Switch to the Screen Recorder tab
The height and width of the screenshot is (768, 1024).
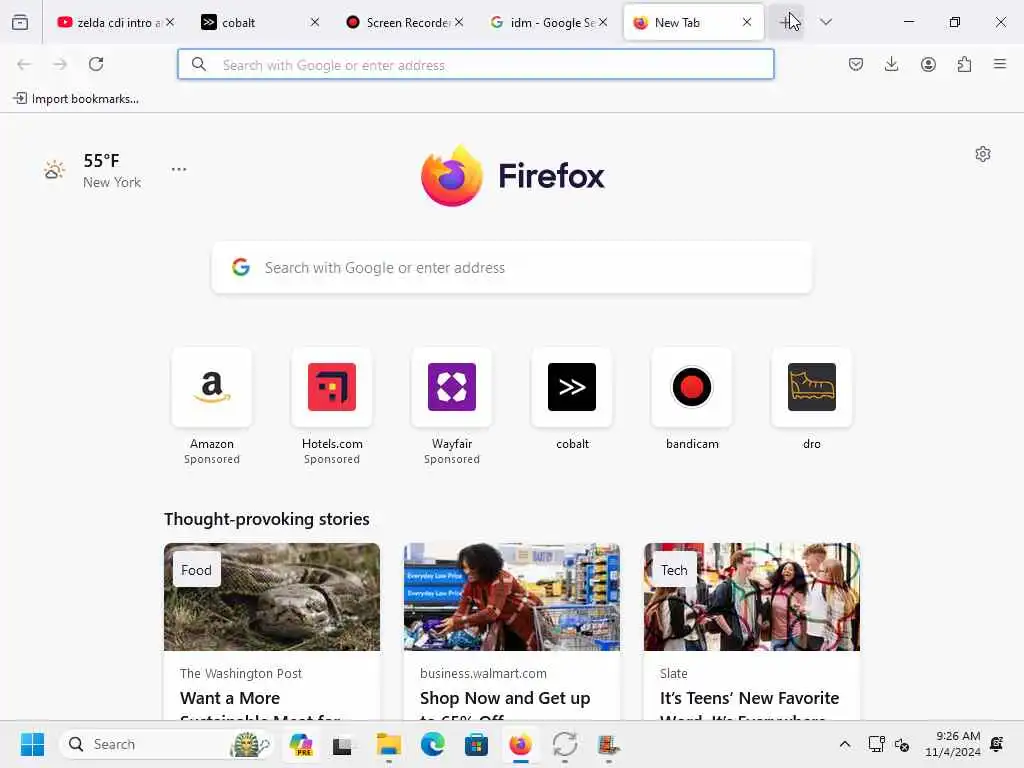click(x=398, y=22)
